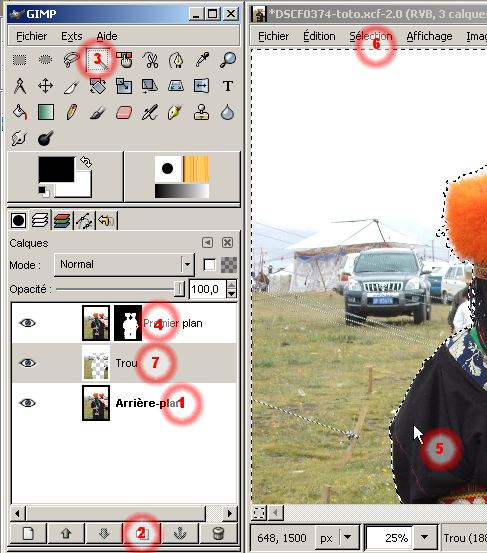
Task: Open the Sélection menu
Action: [371, 36]
